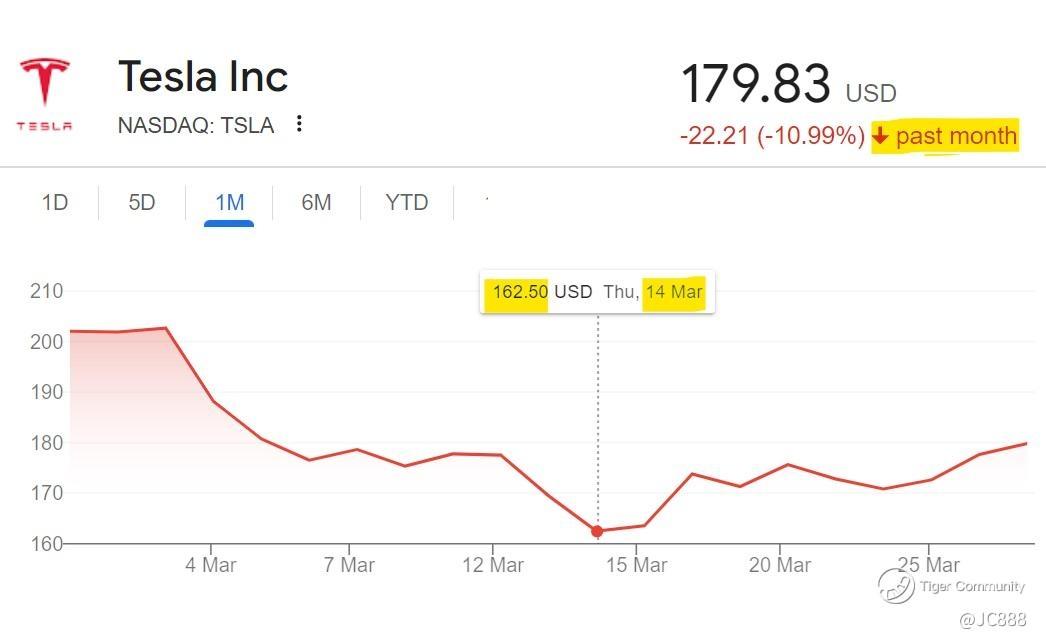Click the Tiger Community watermark logo

896,586
